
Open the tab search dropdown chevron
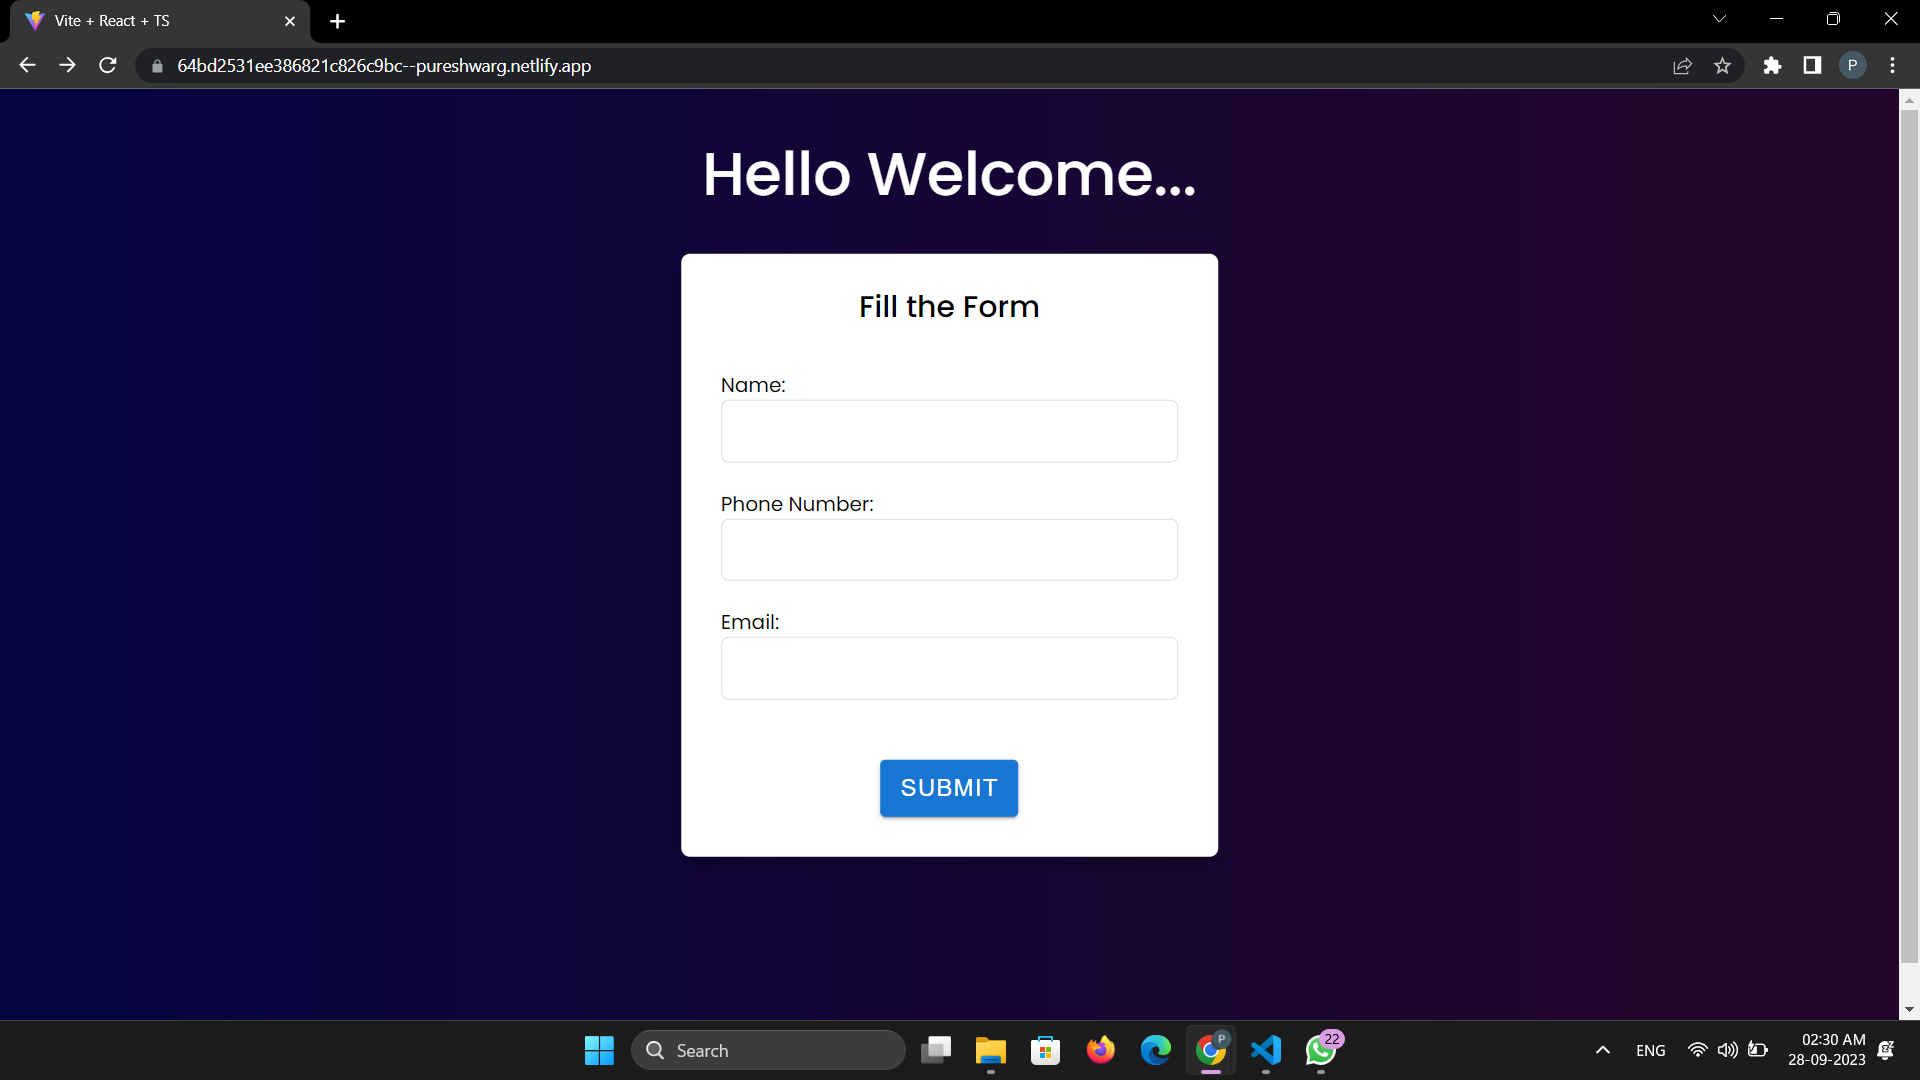[x=1719, y=18]
